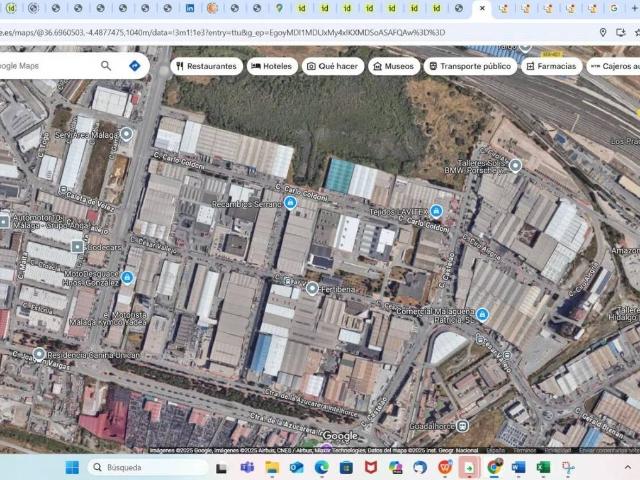
Task: Show Museos on the map
Action: (393, 67)
